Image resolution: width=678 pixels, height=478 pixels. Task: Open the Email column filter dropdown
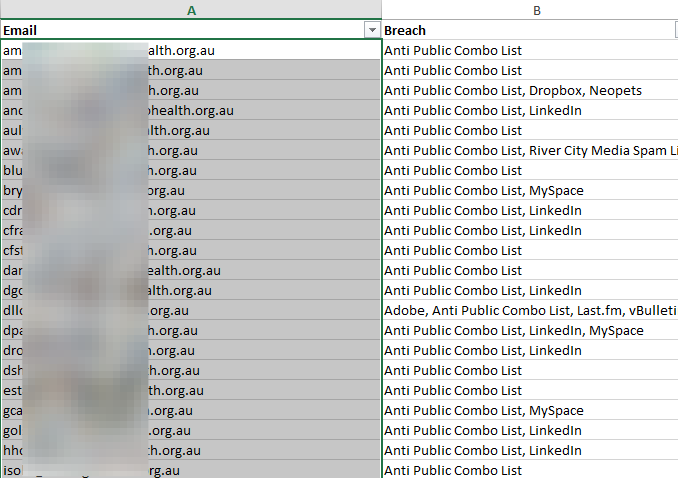click(372, 30)
